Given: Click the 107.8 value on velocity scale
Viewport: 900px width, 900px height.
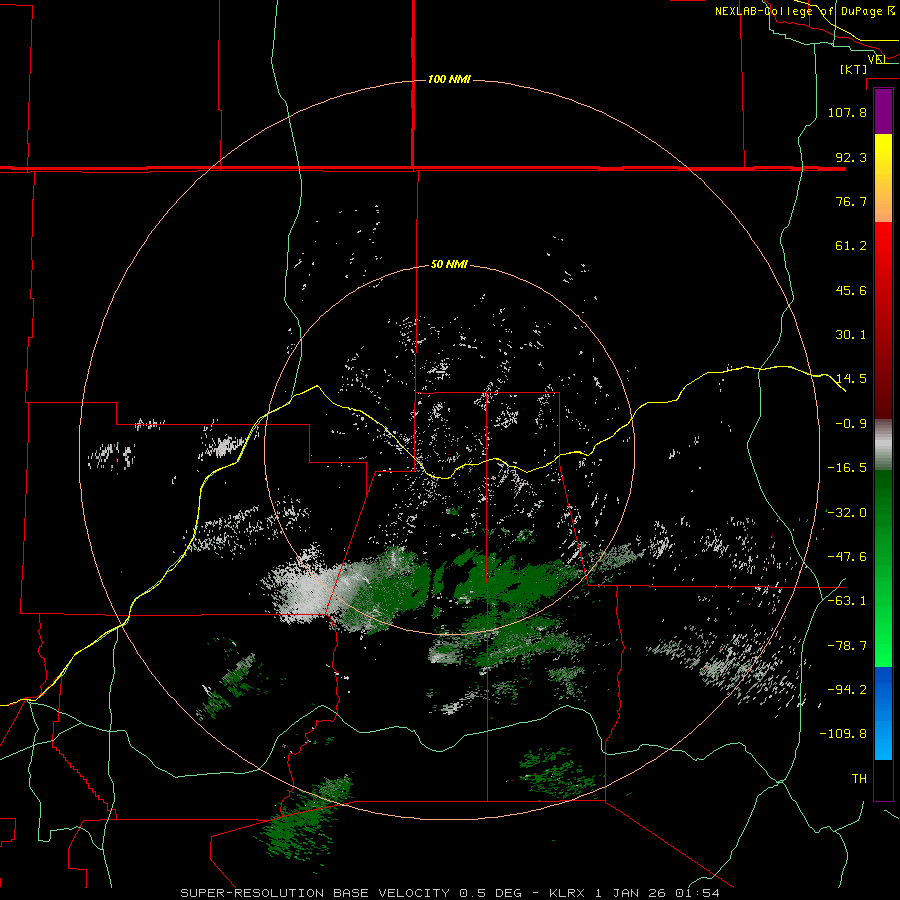Looking at the screenshot, I should (x=847, y=112).
